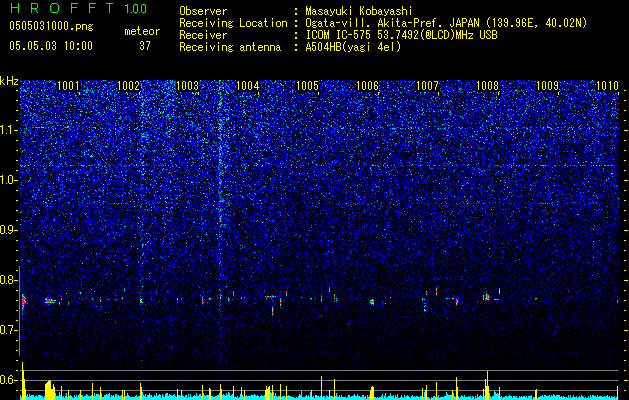Image resolution: width=629 pixels, height=400 pixels.
Task: Click the Receiver label
Action: [203, 35]
